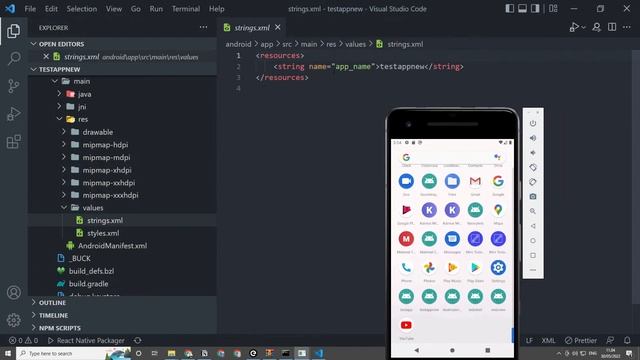Screen dimensions: 640x360
Task: Open the Source Control view
Action: 13,86
